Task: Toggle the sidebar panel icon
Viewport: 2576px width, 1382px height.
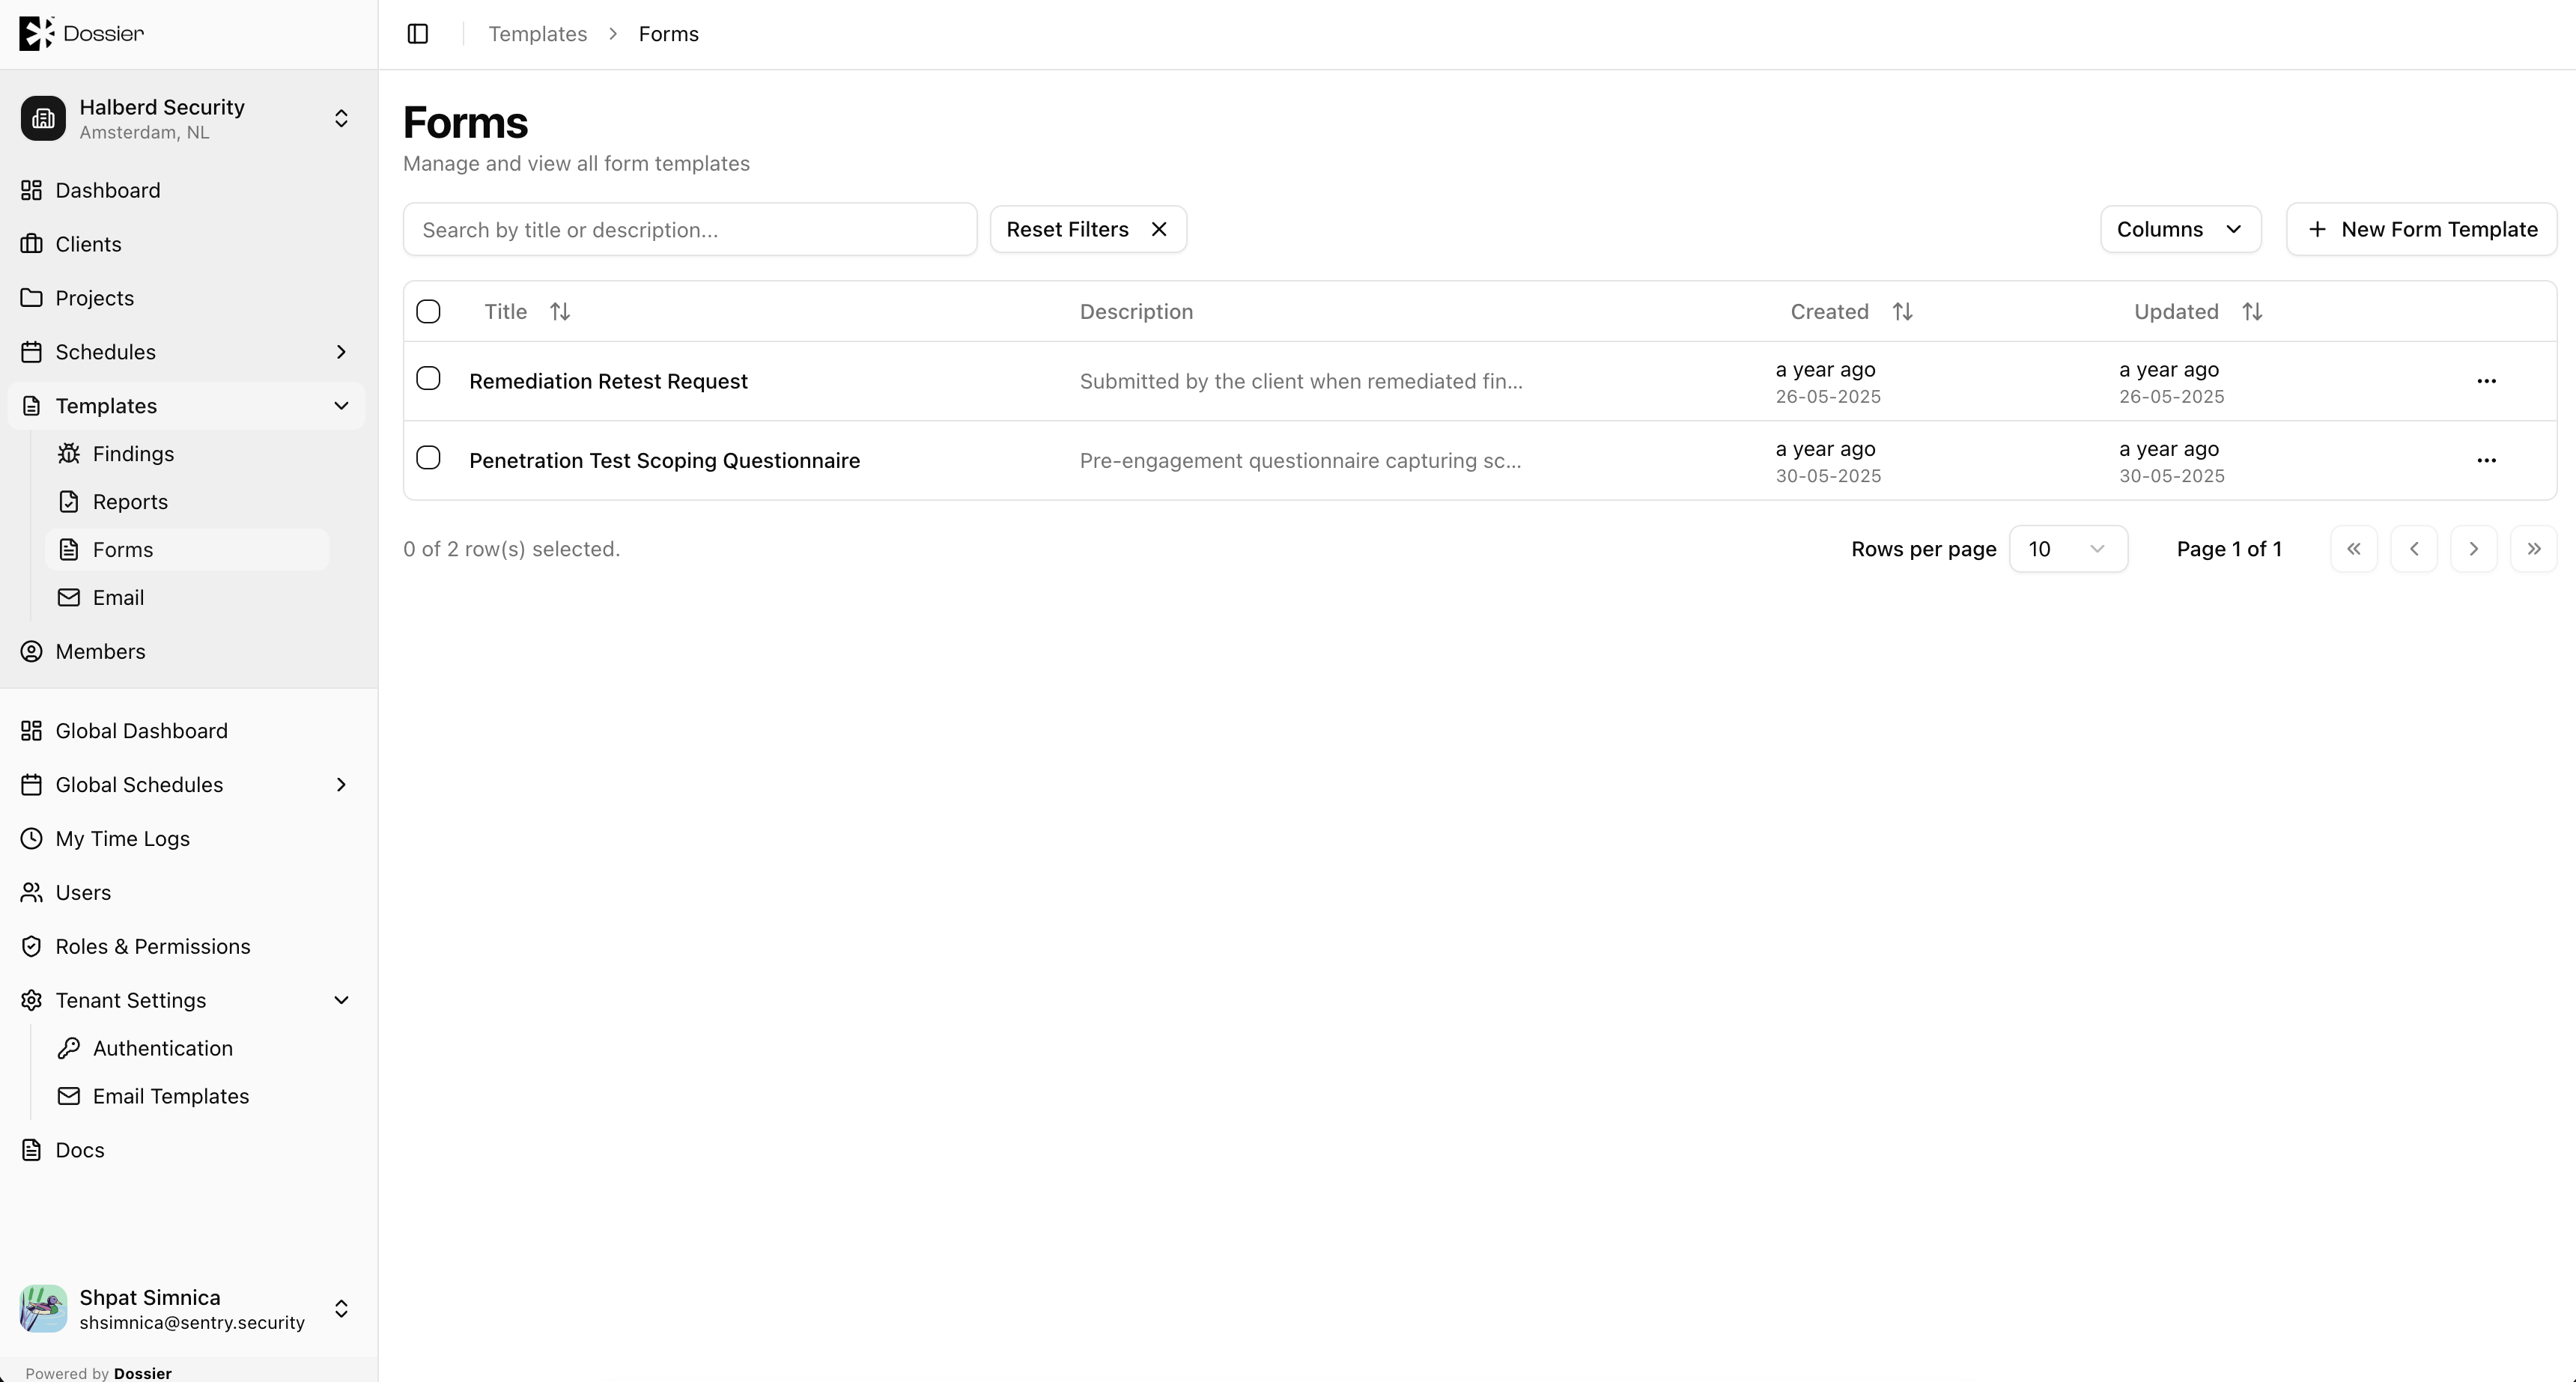Action: pos(418,34)
